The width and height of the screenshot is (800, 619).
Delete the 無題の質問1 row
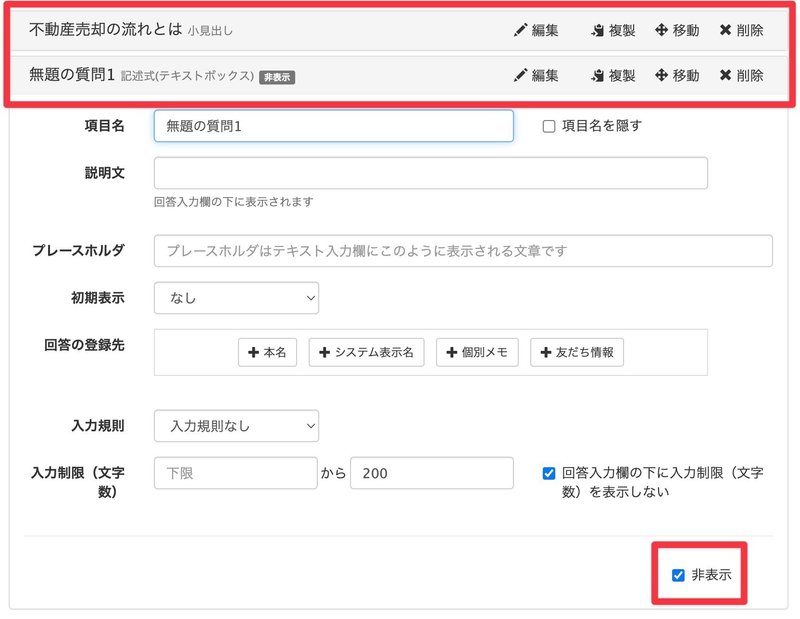pos(741,76)
